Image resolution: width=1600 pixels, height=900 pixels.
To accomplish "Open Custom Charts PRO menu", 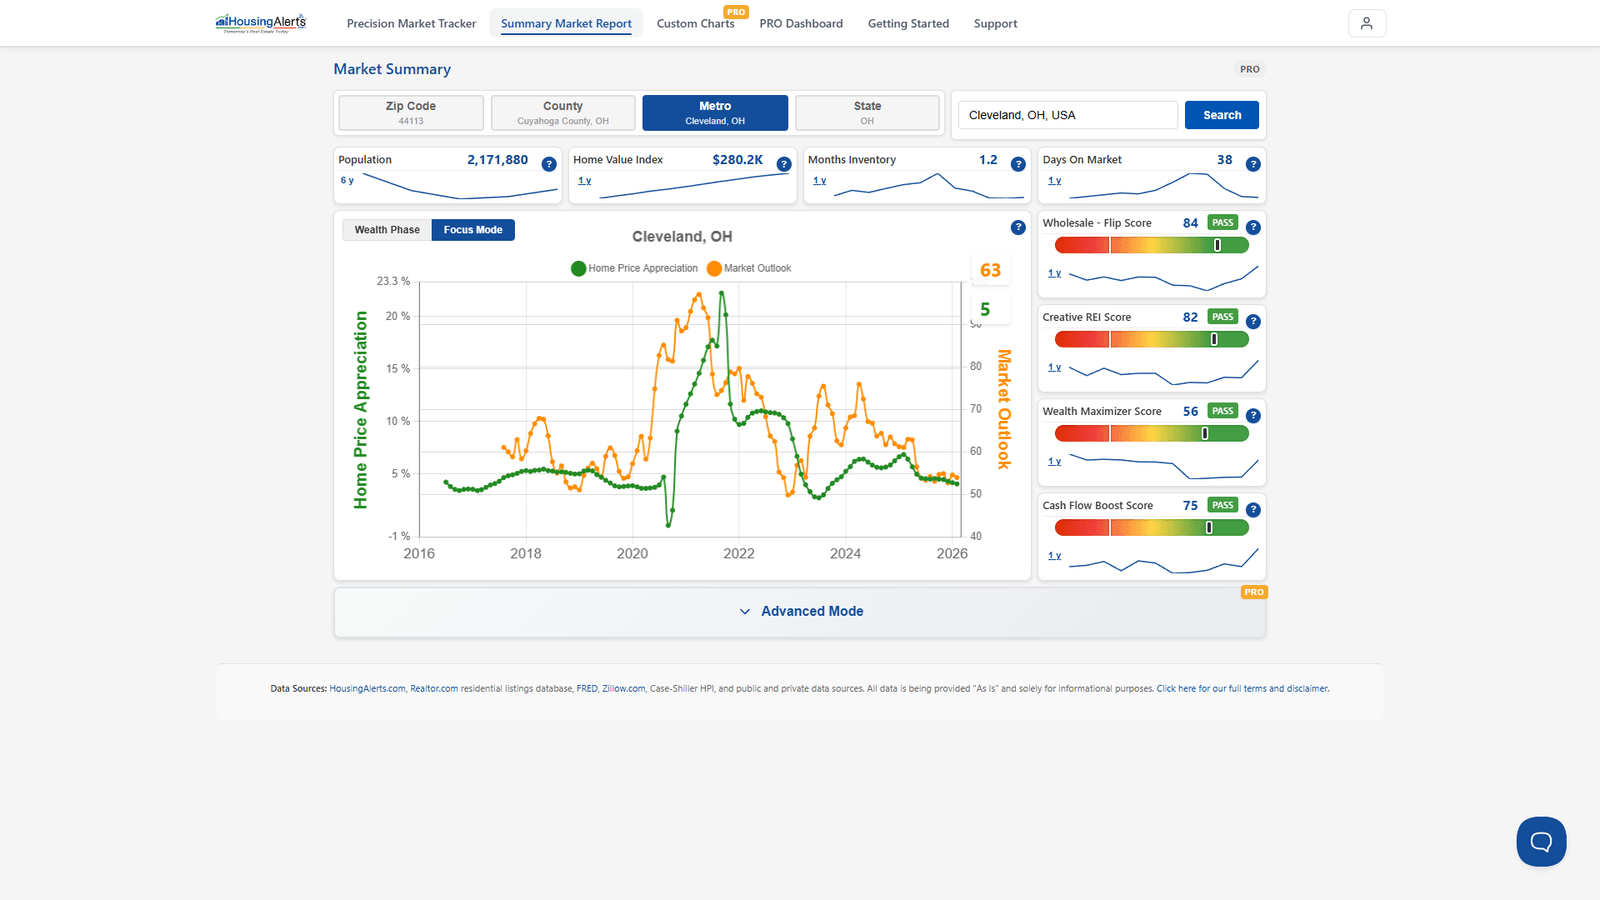I will click(696, 24).
